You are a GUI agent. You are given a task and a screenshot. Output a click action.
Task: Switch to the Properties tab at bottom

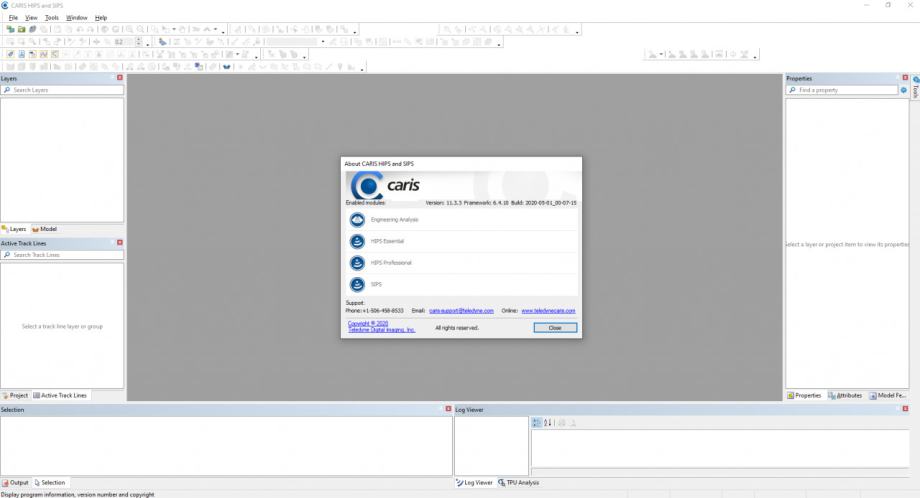(804, 395)
